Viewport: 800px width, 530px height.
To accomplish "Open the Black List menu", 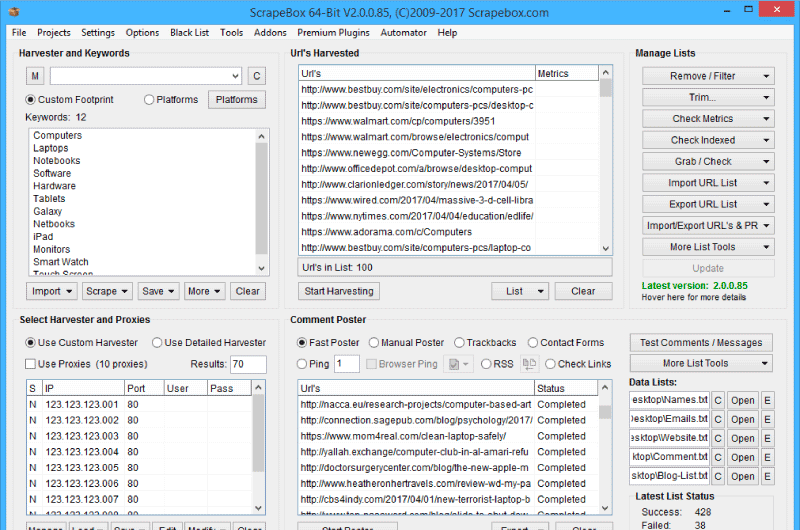I will point(189,33).
